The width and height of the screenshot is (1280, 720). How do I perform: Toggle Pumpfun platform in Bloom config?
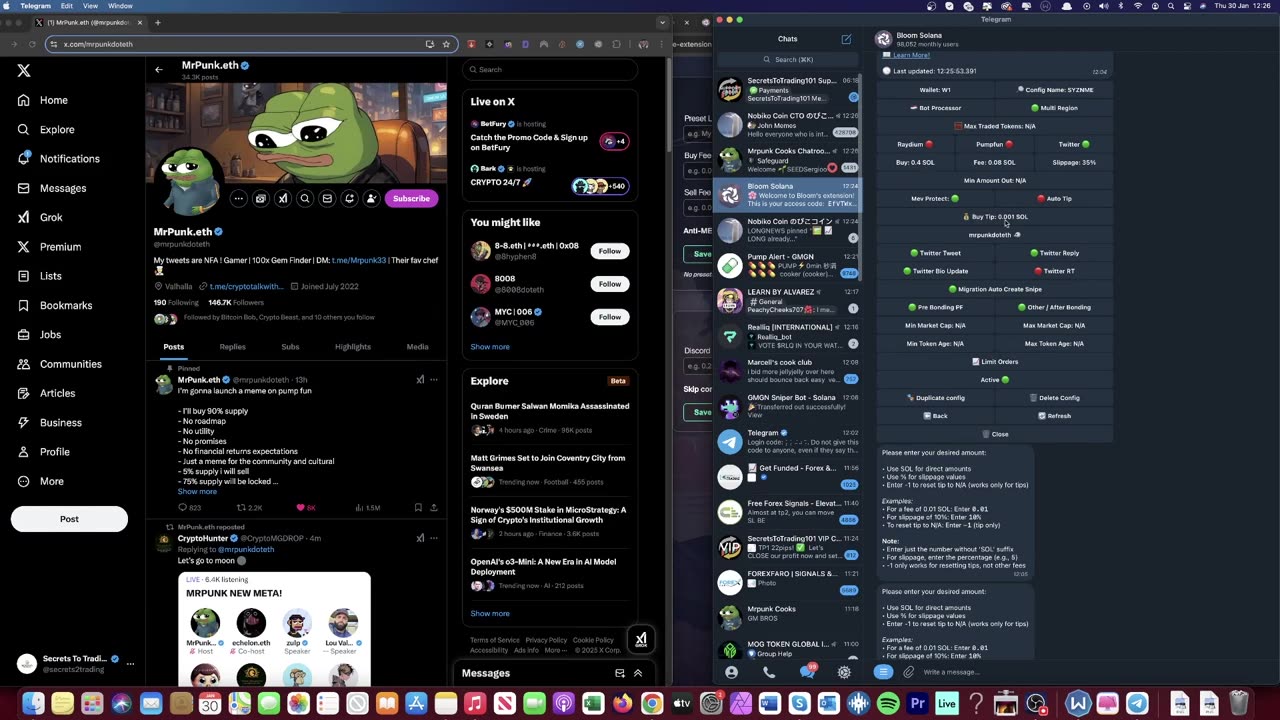(x=994, y=144)
